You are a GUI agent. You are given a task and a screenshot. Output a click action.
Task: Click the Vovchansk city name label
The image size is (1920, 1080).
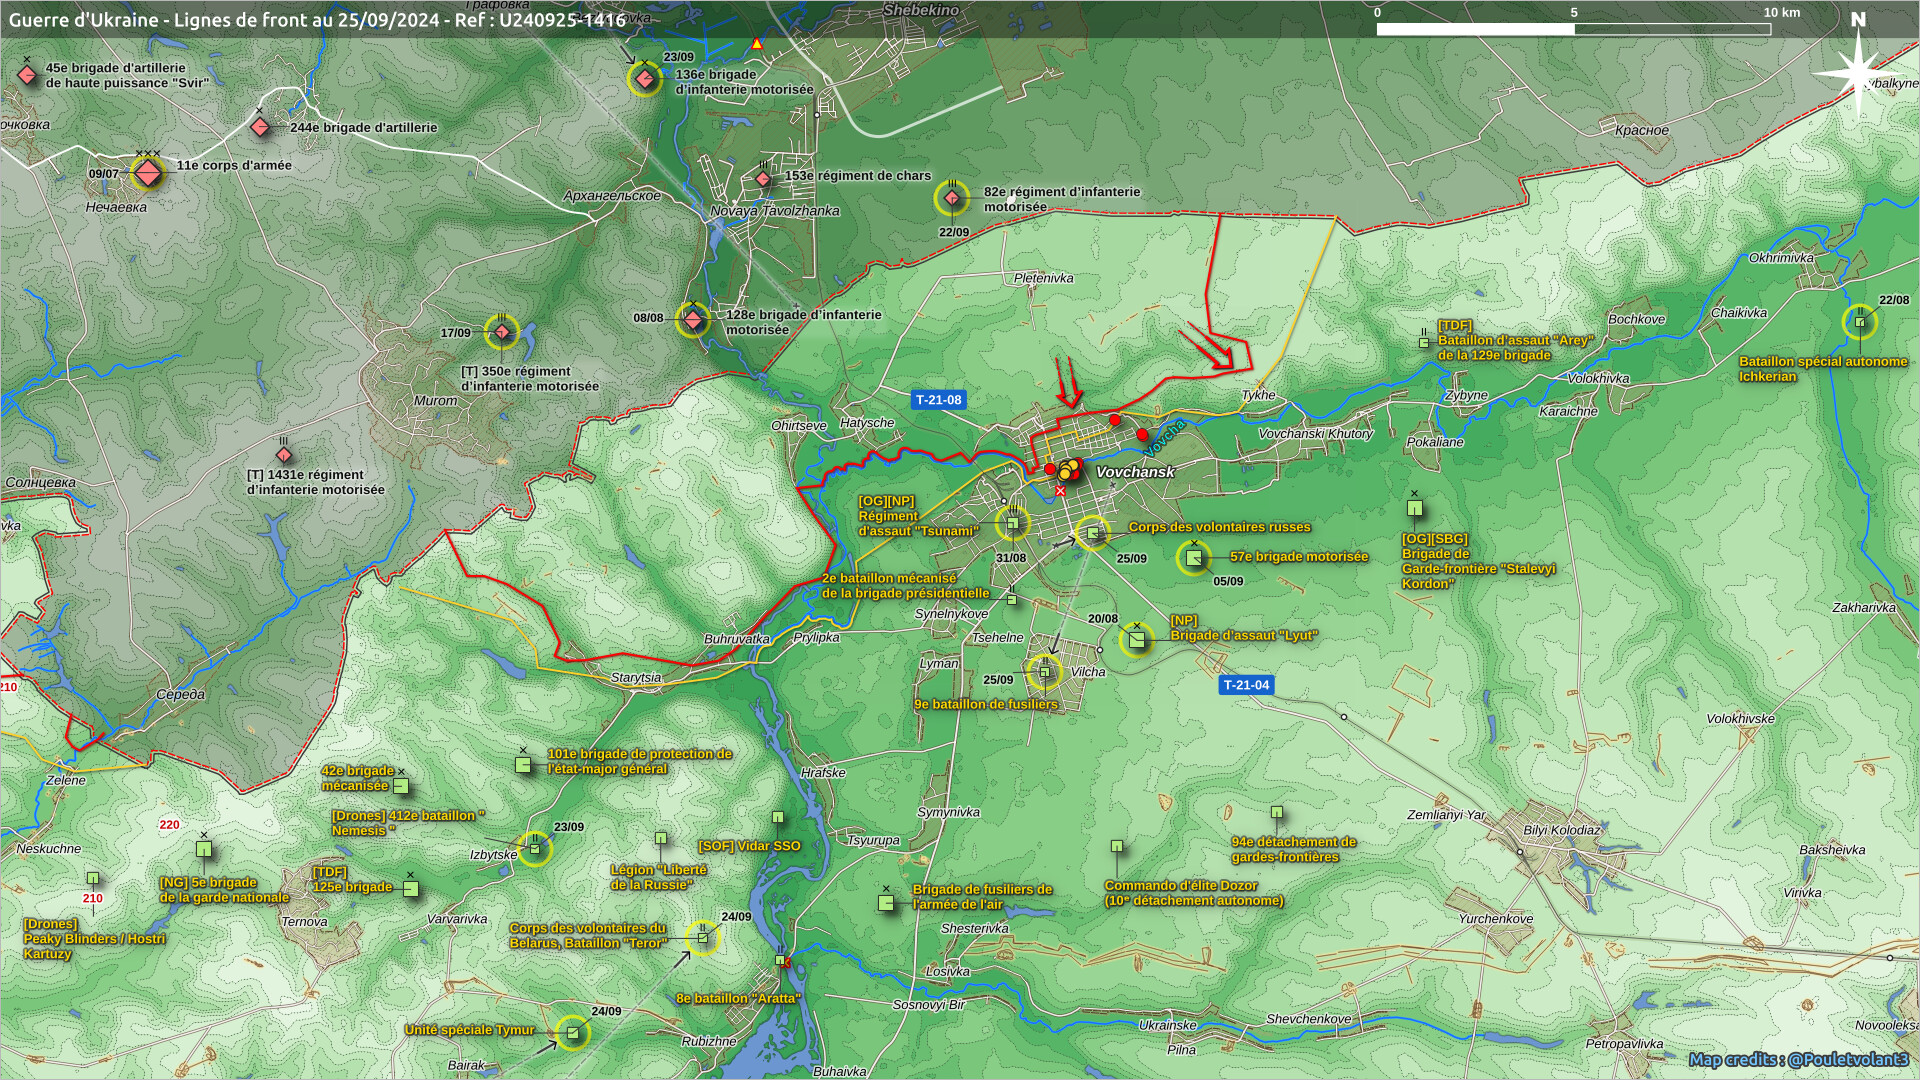tap(1135, 472)
